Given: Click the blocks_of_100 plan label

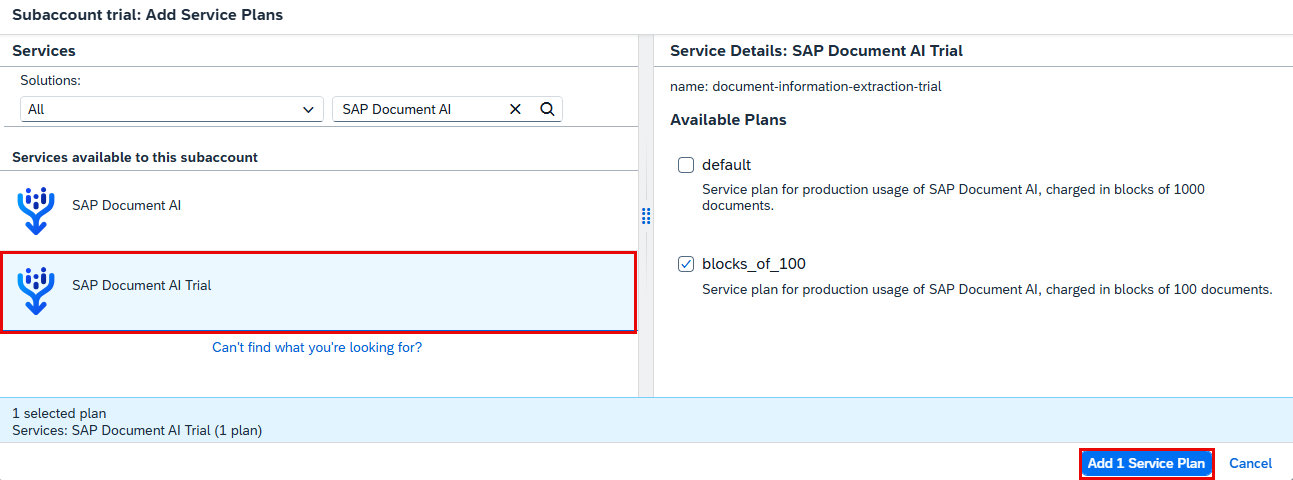Looking at the screenshot, I should point(754,264).
